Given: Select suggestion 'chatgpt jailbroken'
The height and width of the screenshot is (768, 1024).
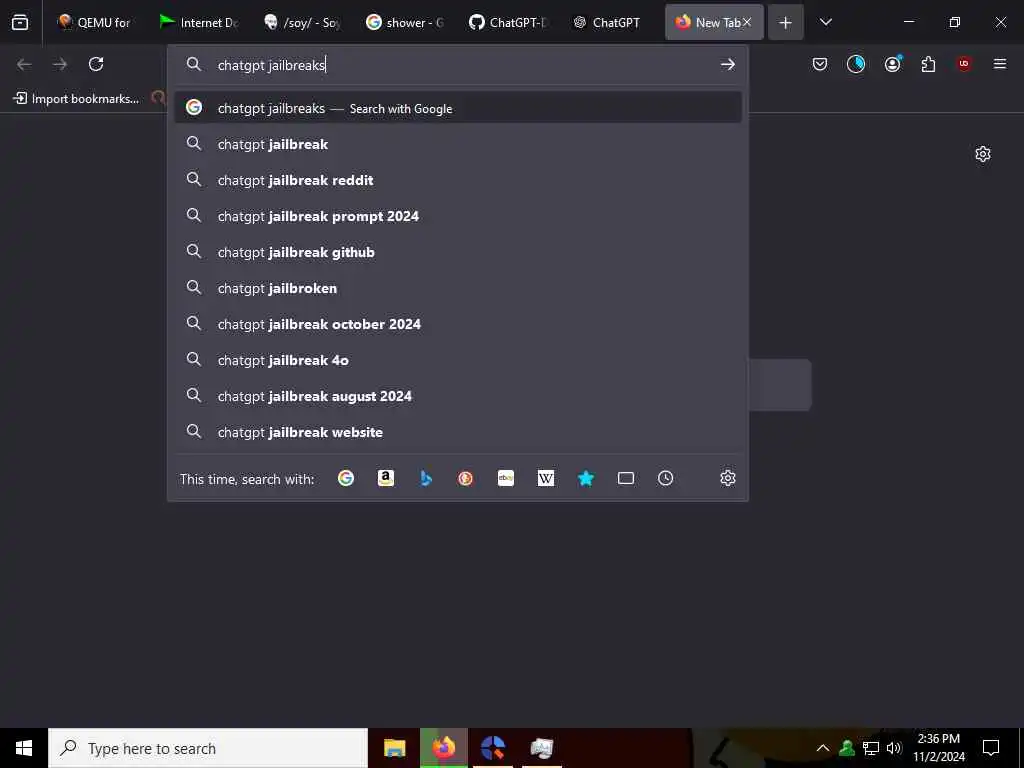Looking at the screenshot, I should click(458, 287).
